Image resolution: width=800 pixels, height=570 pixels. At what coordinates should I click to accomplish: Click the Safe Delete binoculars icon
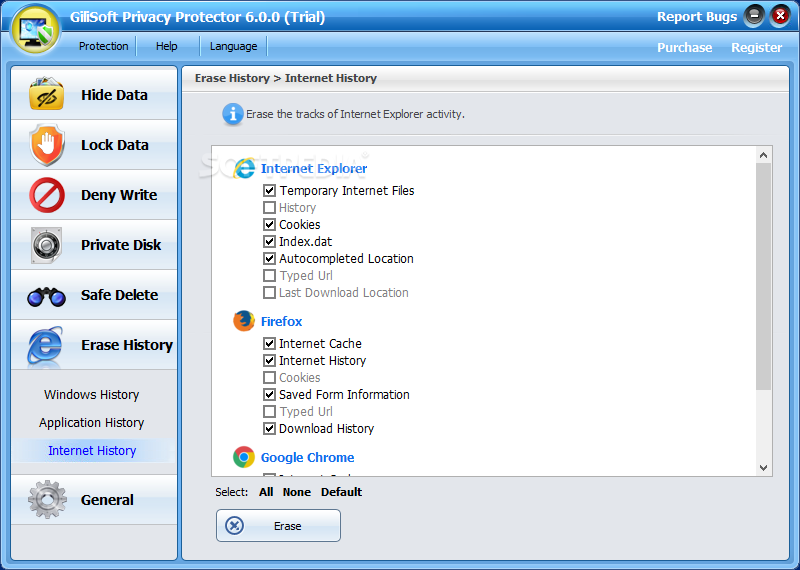point(46,296)
